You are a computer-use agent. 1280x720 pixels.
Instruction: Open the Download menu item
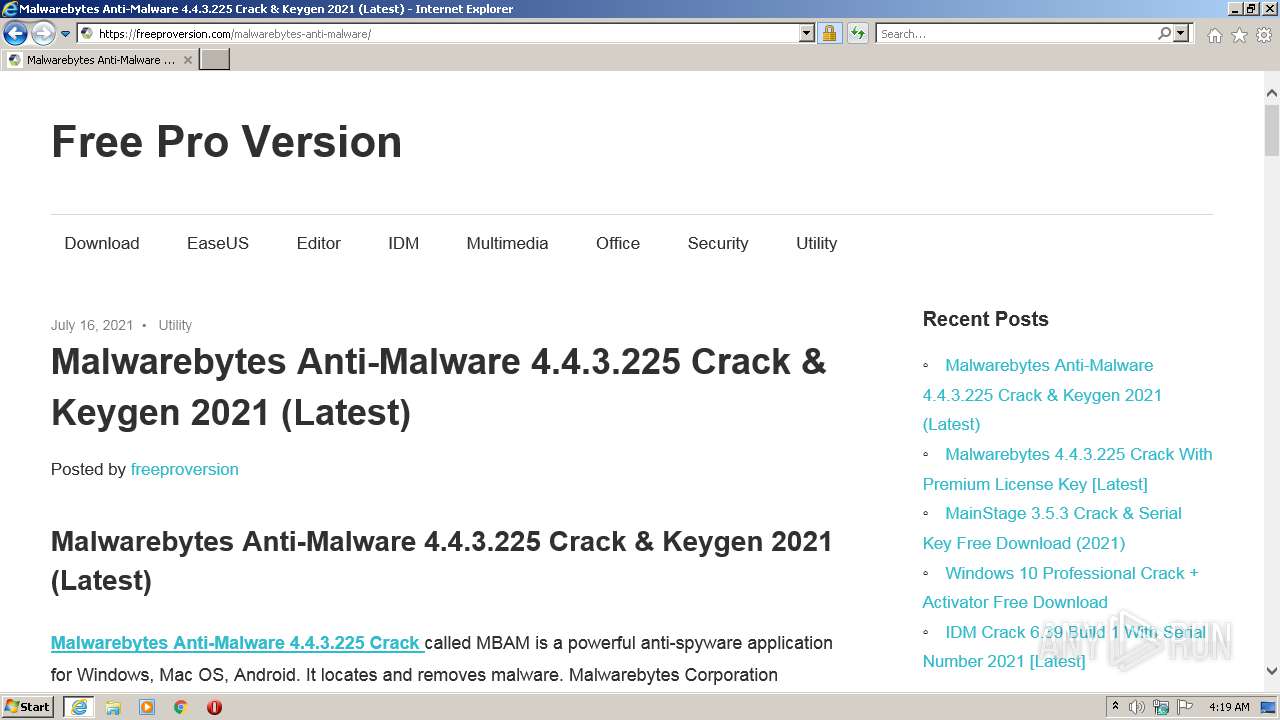[102, 243]
